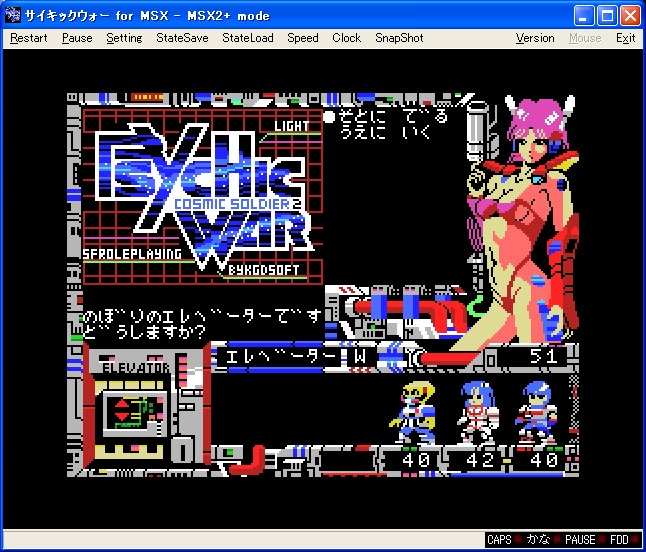The width and height of the screenshot is (646, 552).
Task: Open the StateLoad menu
Action: pyautogui.click(x=247, y=38)
